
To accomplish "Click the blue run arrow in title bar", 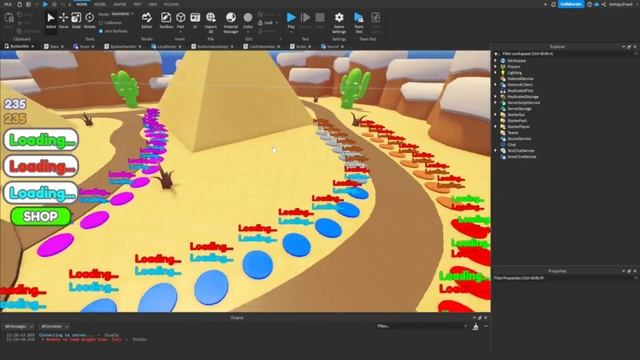I will 45,4.
